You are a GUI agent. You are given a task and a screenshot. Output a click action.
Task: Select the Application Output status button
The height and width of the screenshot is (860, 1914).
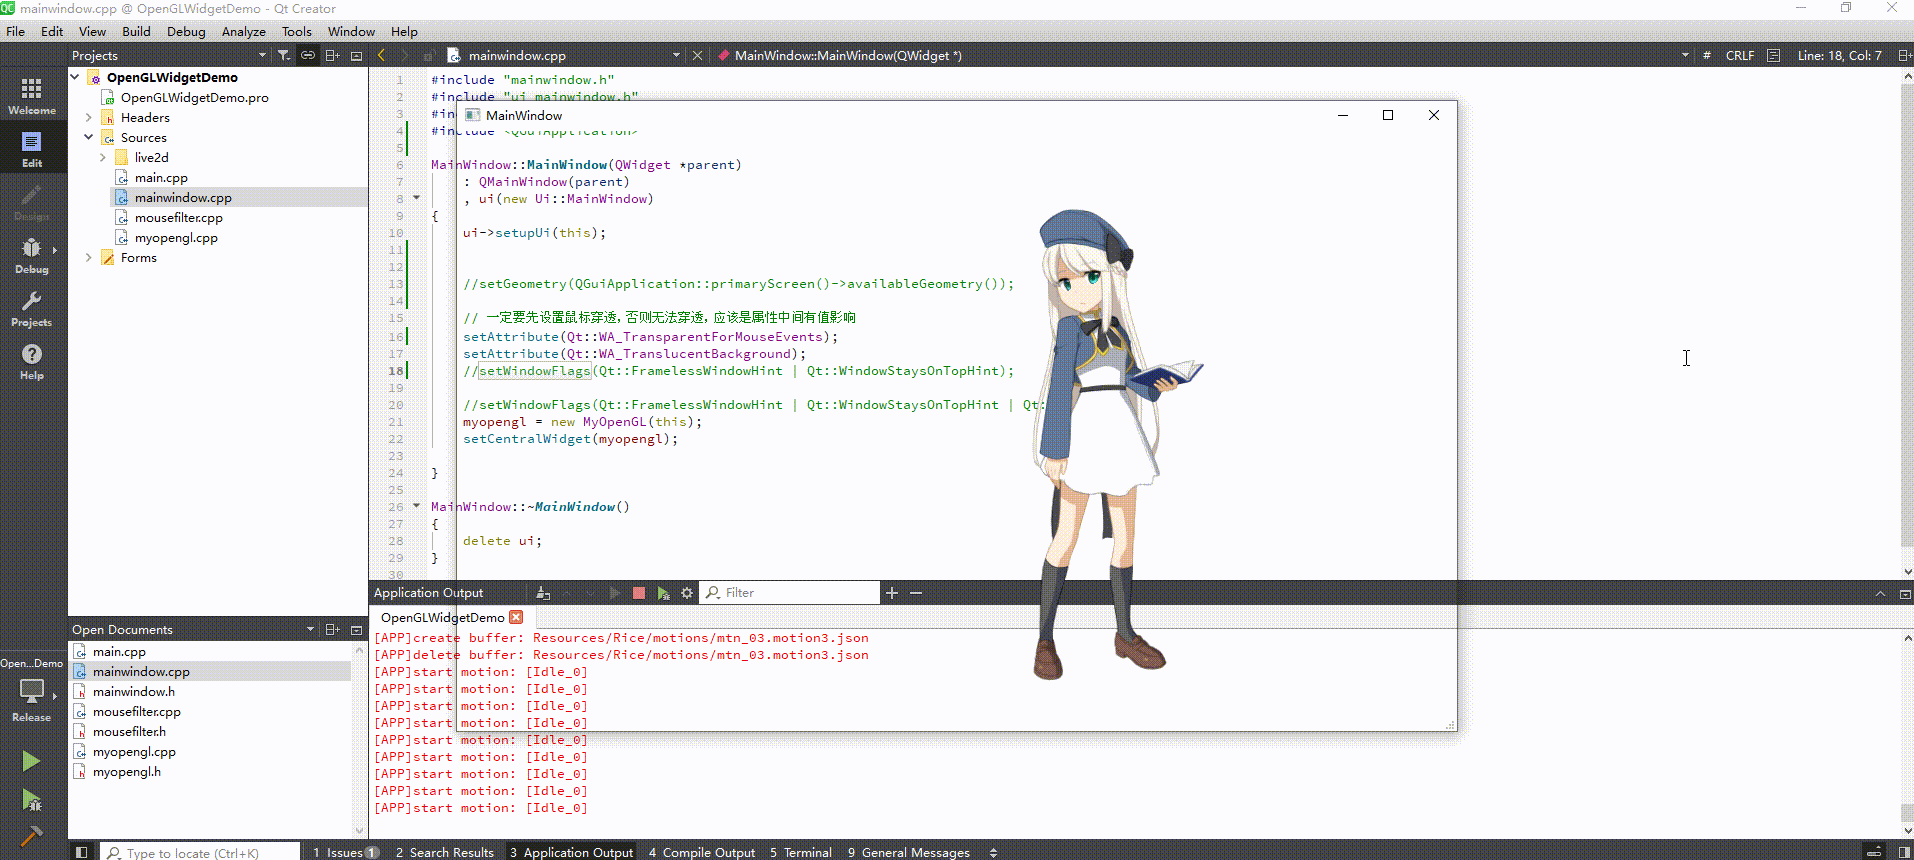[x=571, y=852]
